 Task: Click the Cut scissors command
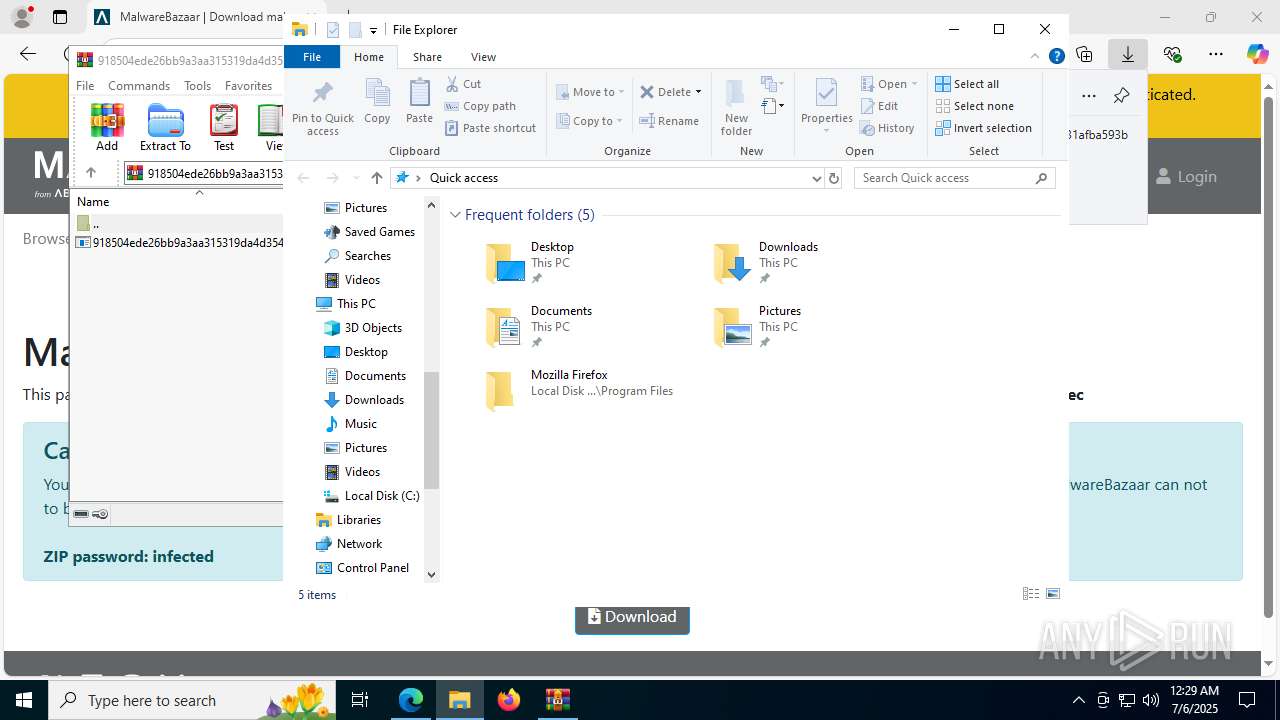pos(463,84)
